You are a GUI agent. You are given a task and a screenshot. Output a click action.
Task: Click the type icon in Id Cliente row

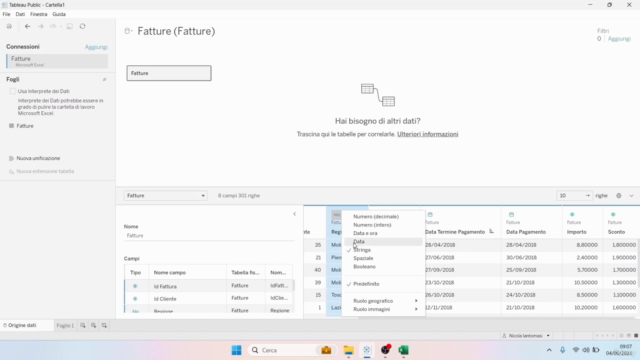click(x=135, y=299)
